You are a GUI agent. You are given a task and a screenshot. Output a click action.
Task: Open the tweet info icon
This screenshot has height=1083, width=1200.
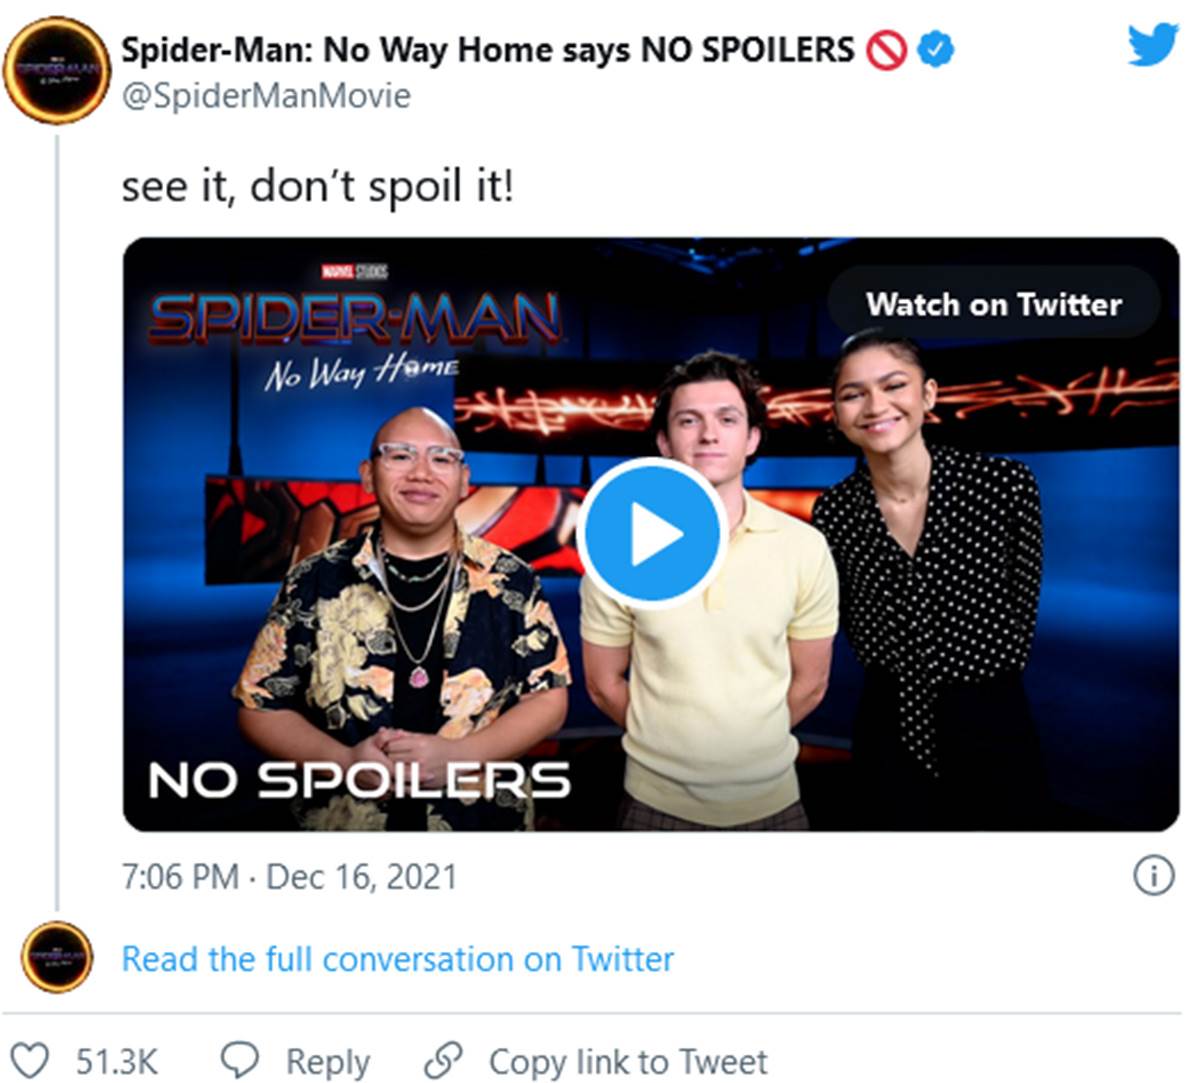1153,876
